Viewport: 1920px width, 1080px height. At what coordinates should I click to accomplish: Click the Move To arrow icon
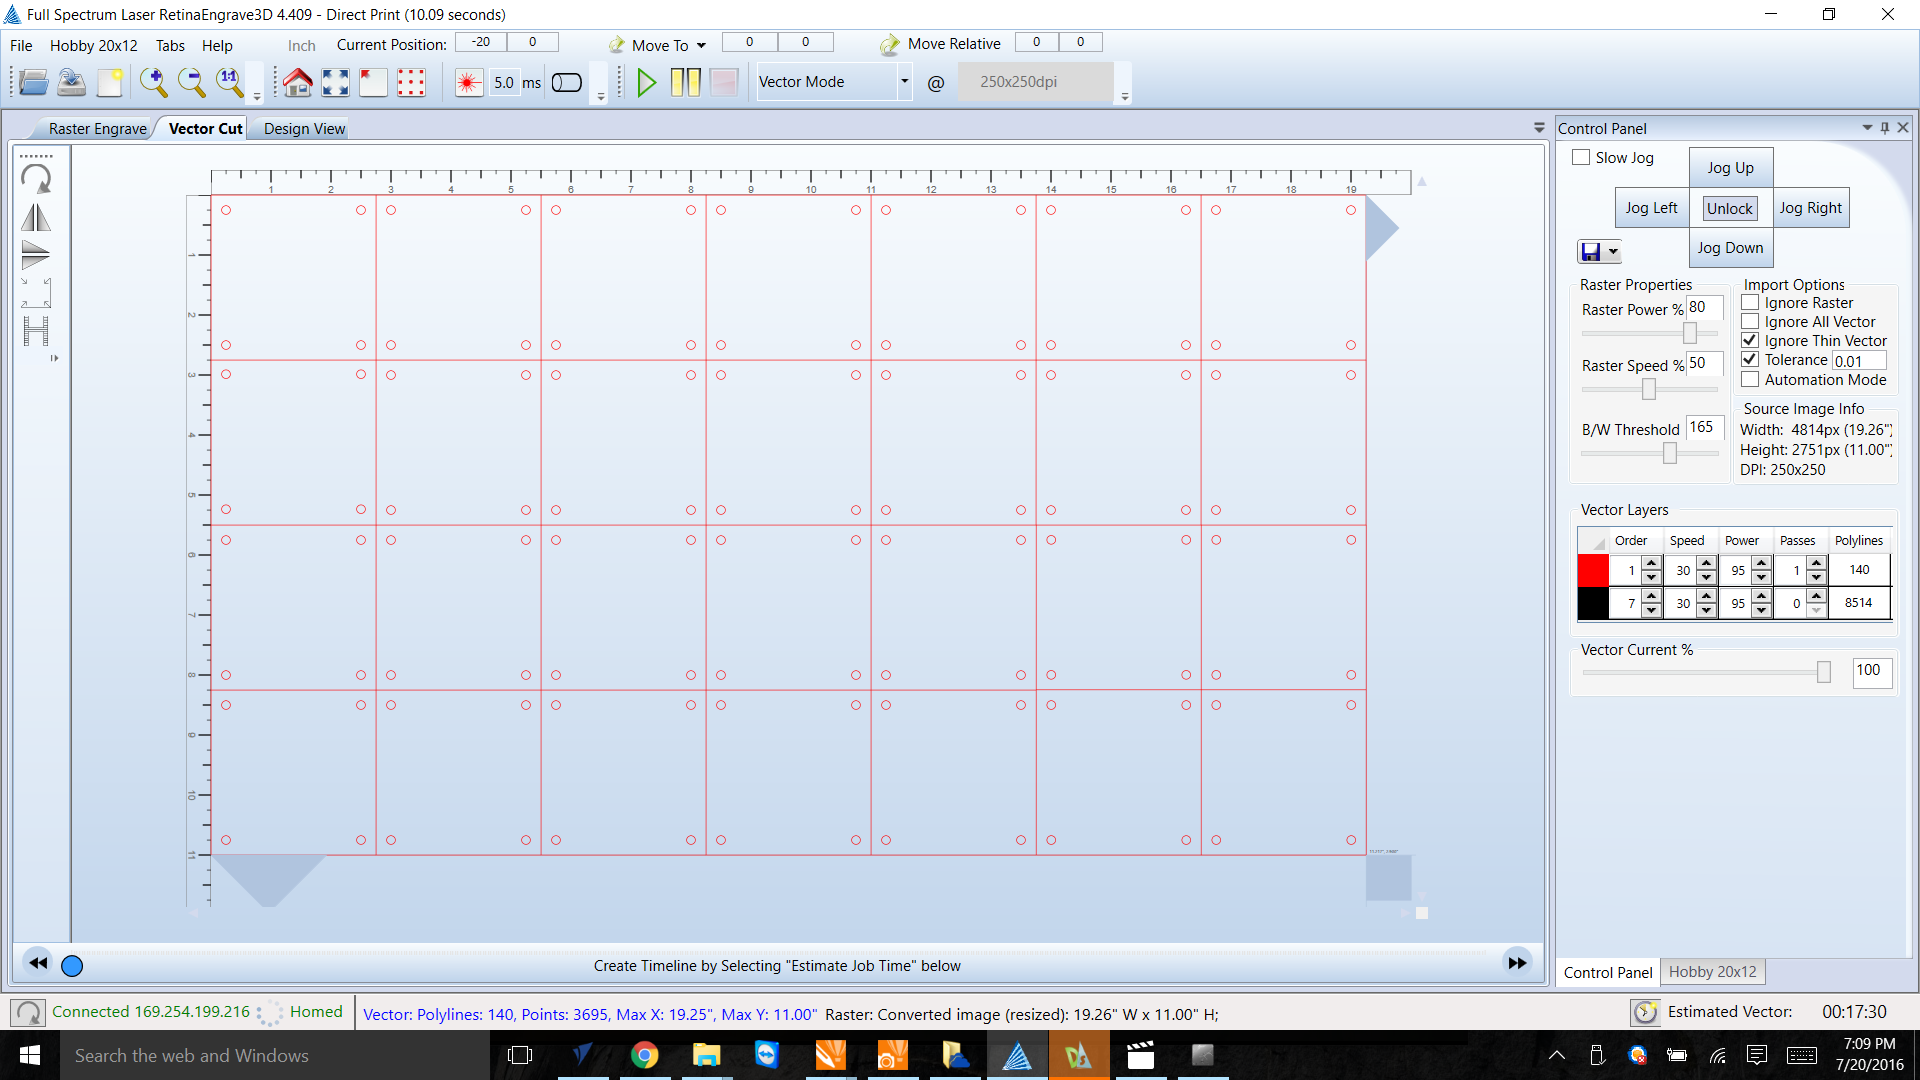pyautogui.click(x=617, y=45)
